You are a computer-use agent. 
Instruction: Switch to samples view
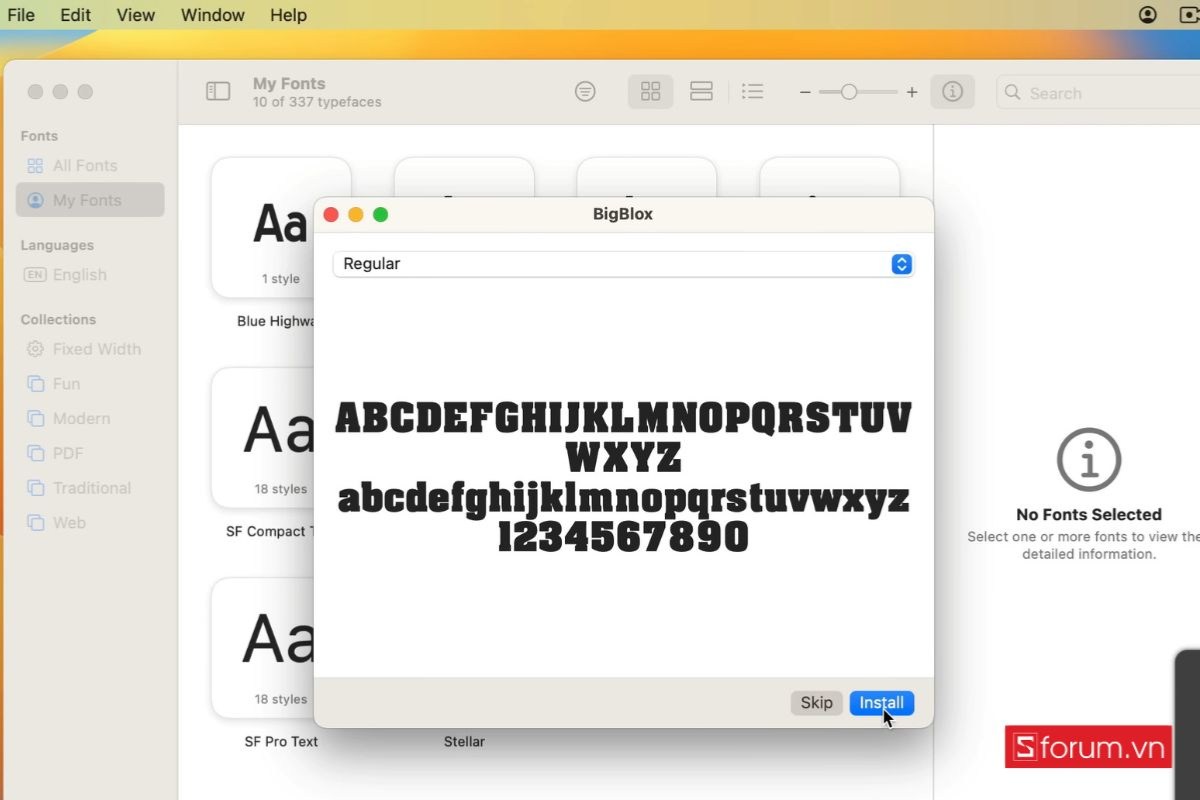pos(701,92)
